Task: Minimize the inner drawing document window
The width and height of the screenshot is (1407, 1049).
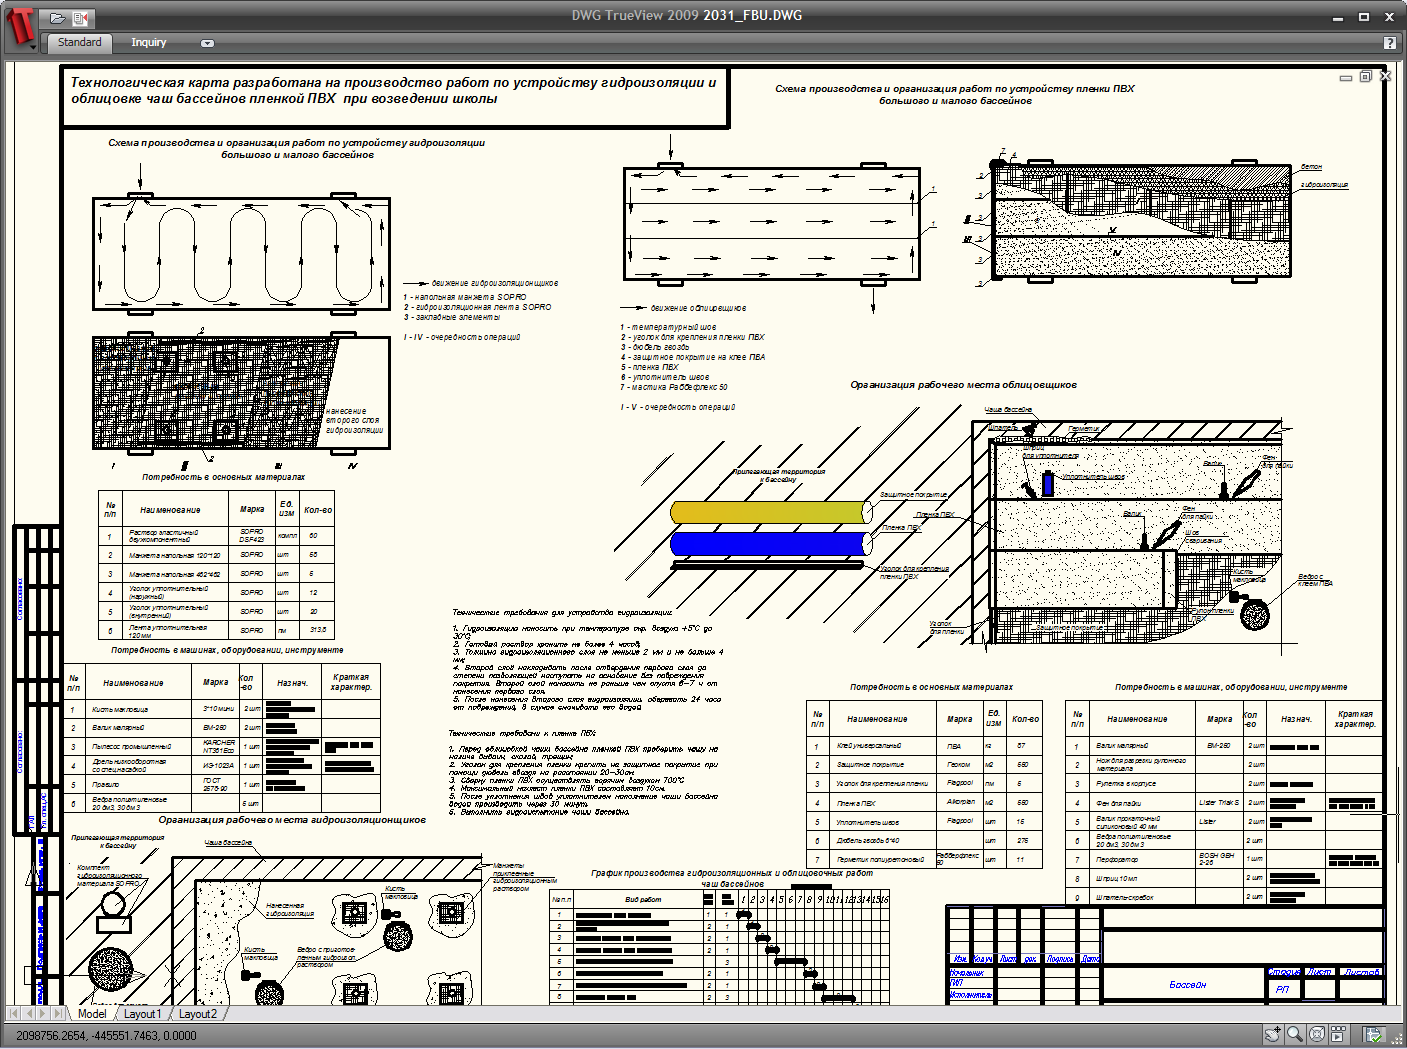Action: (1346, 77)
